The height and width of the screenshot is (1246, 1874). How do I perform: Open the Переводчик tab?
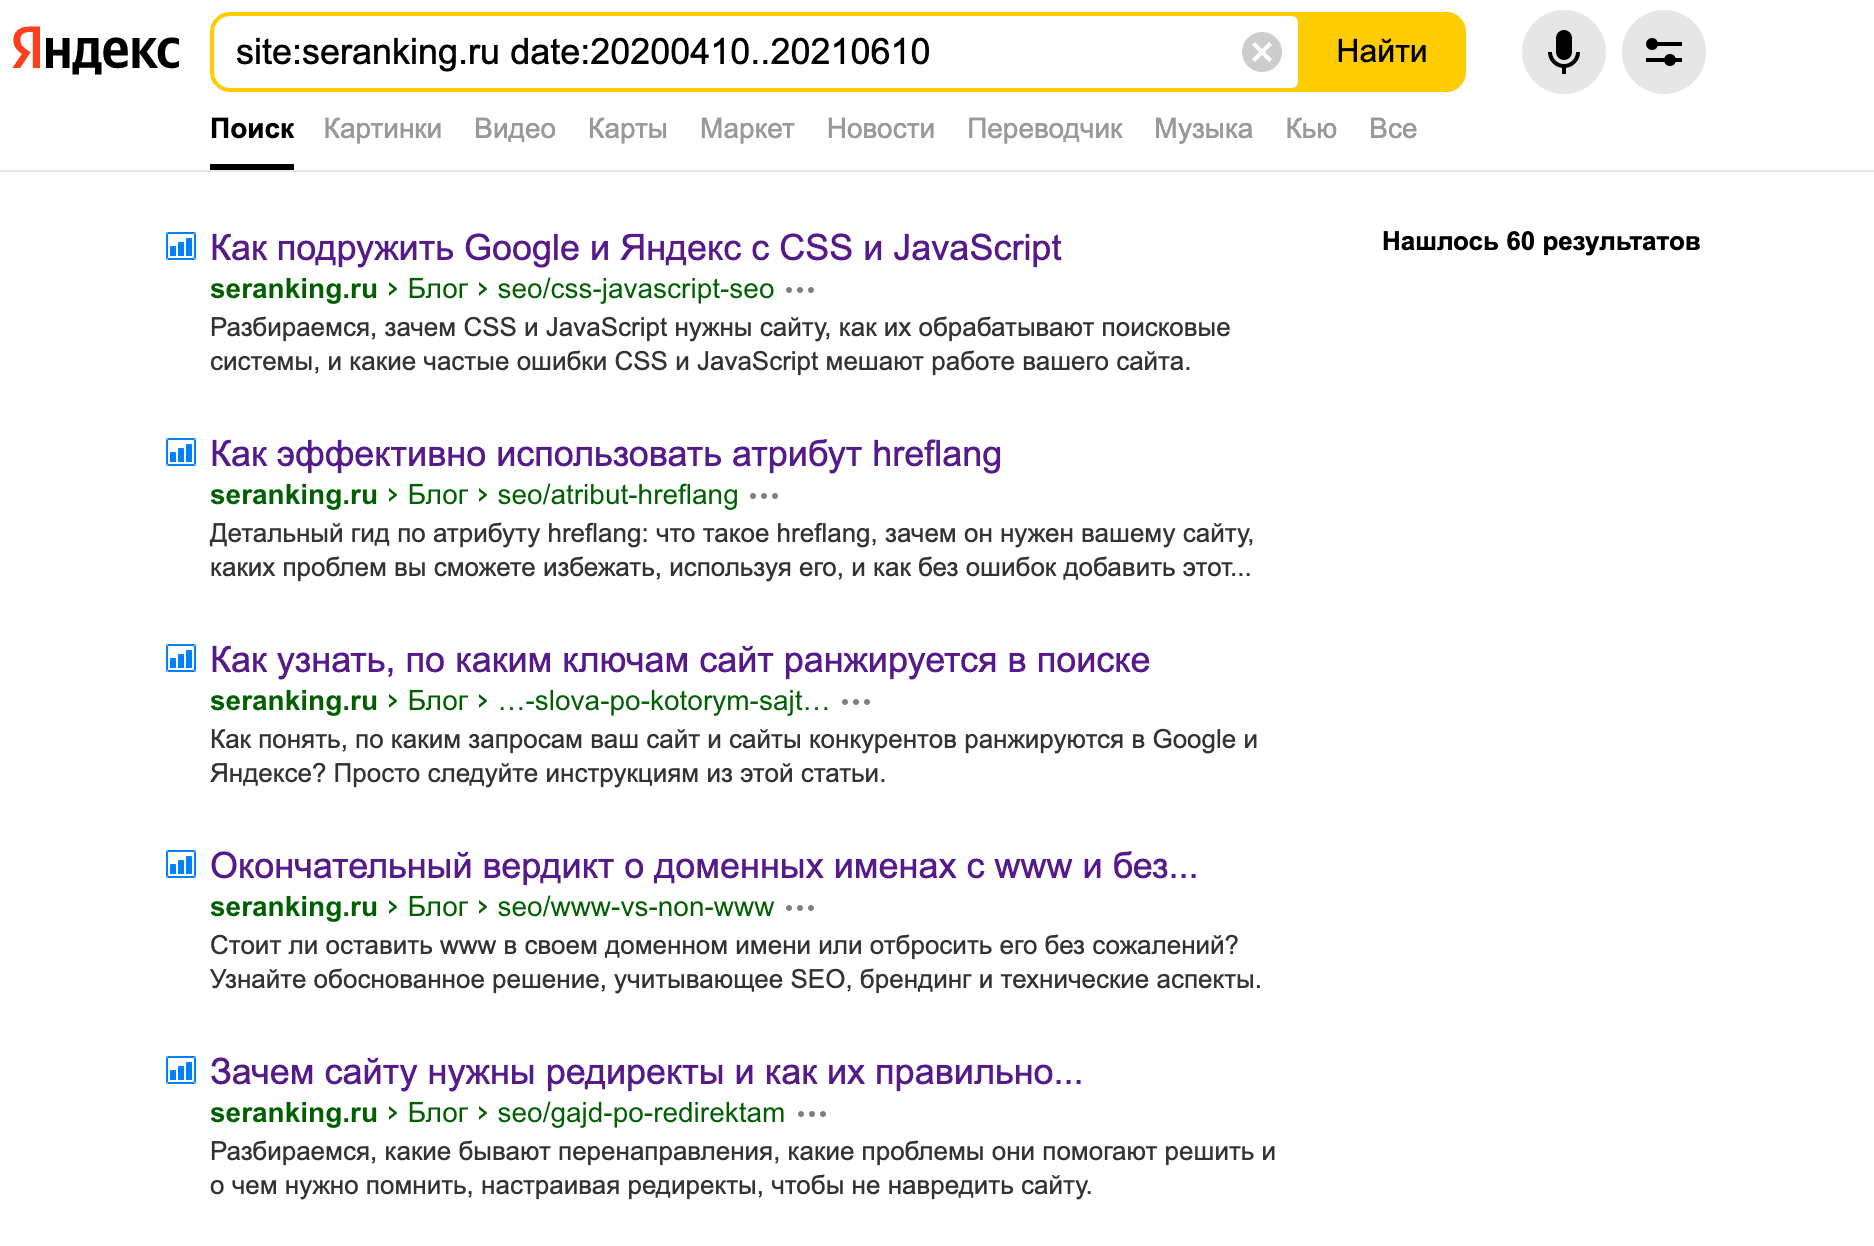coord(1045,129)
